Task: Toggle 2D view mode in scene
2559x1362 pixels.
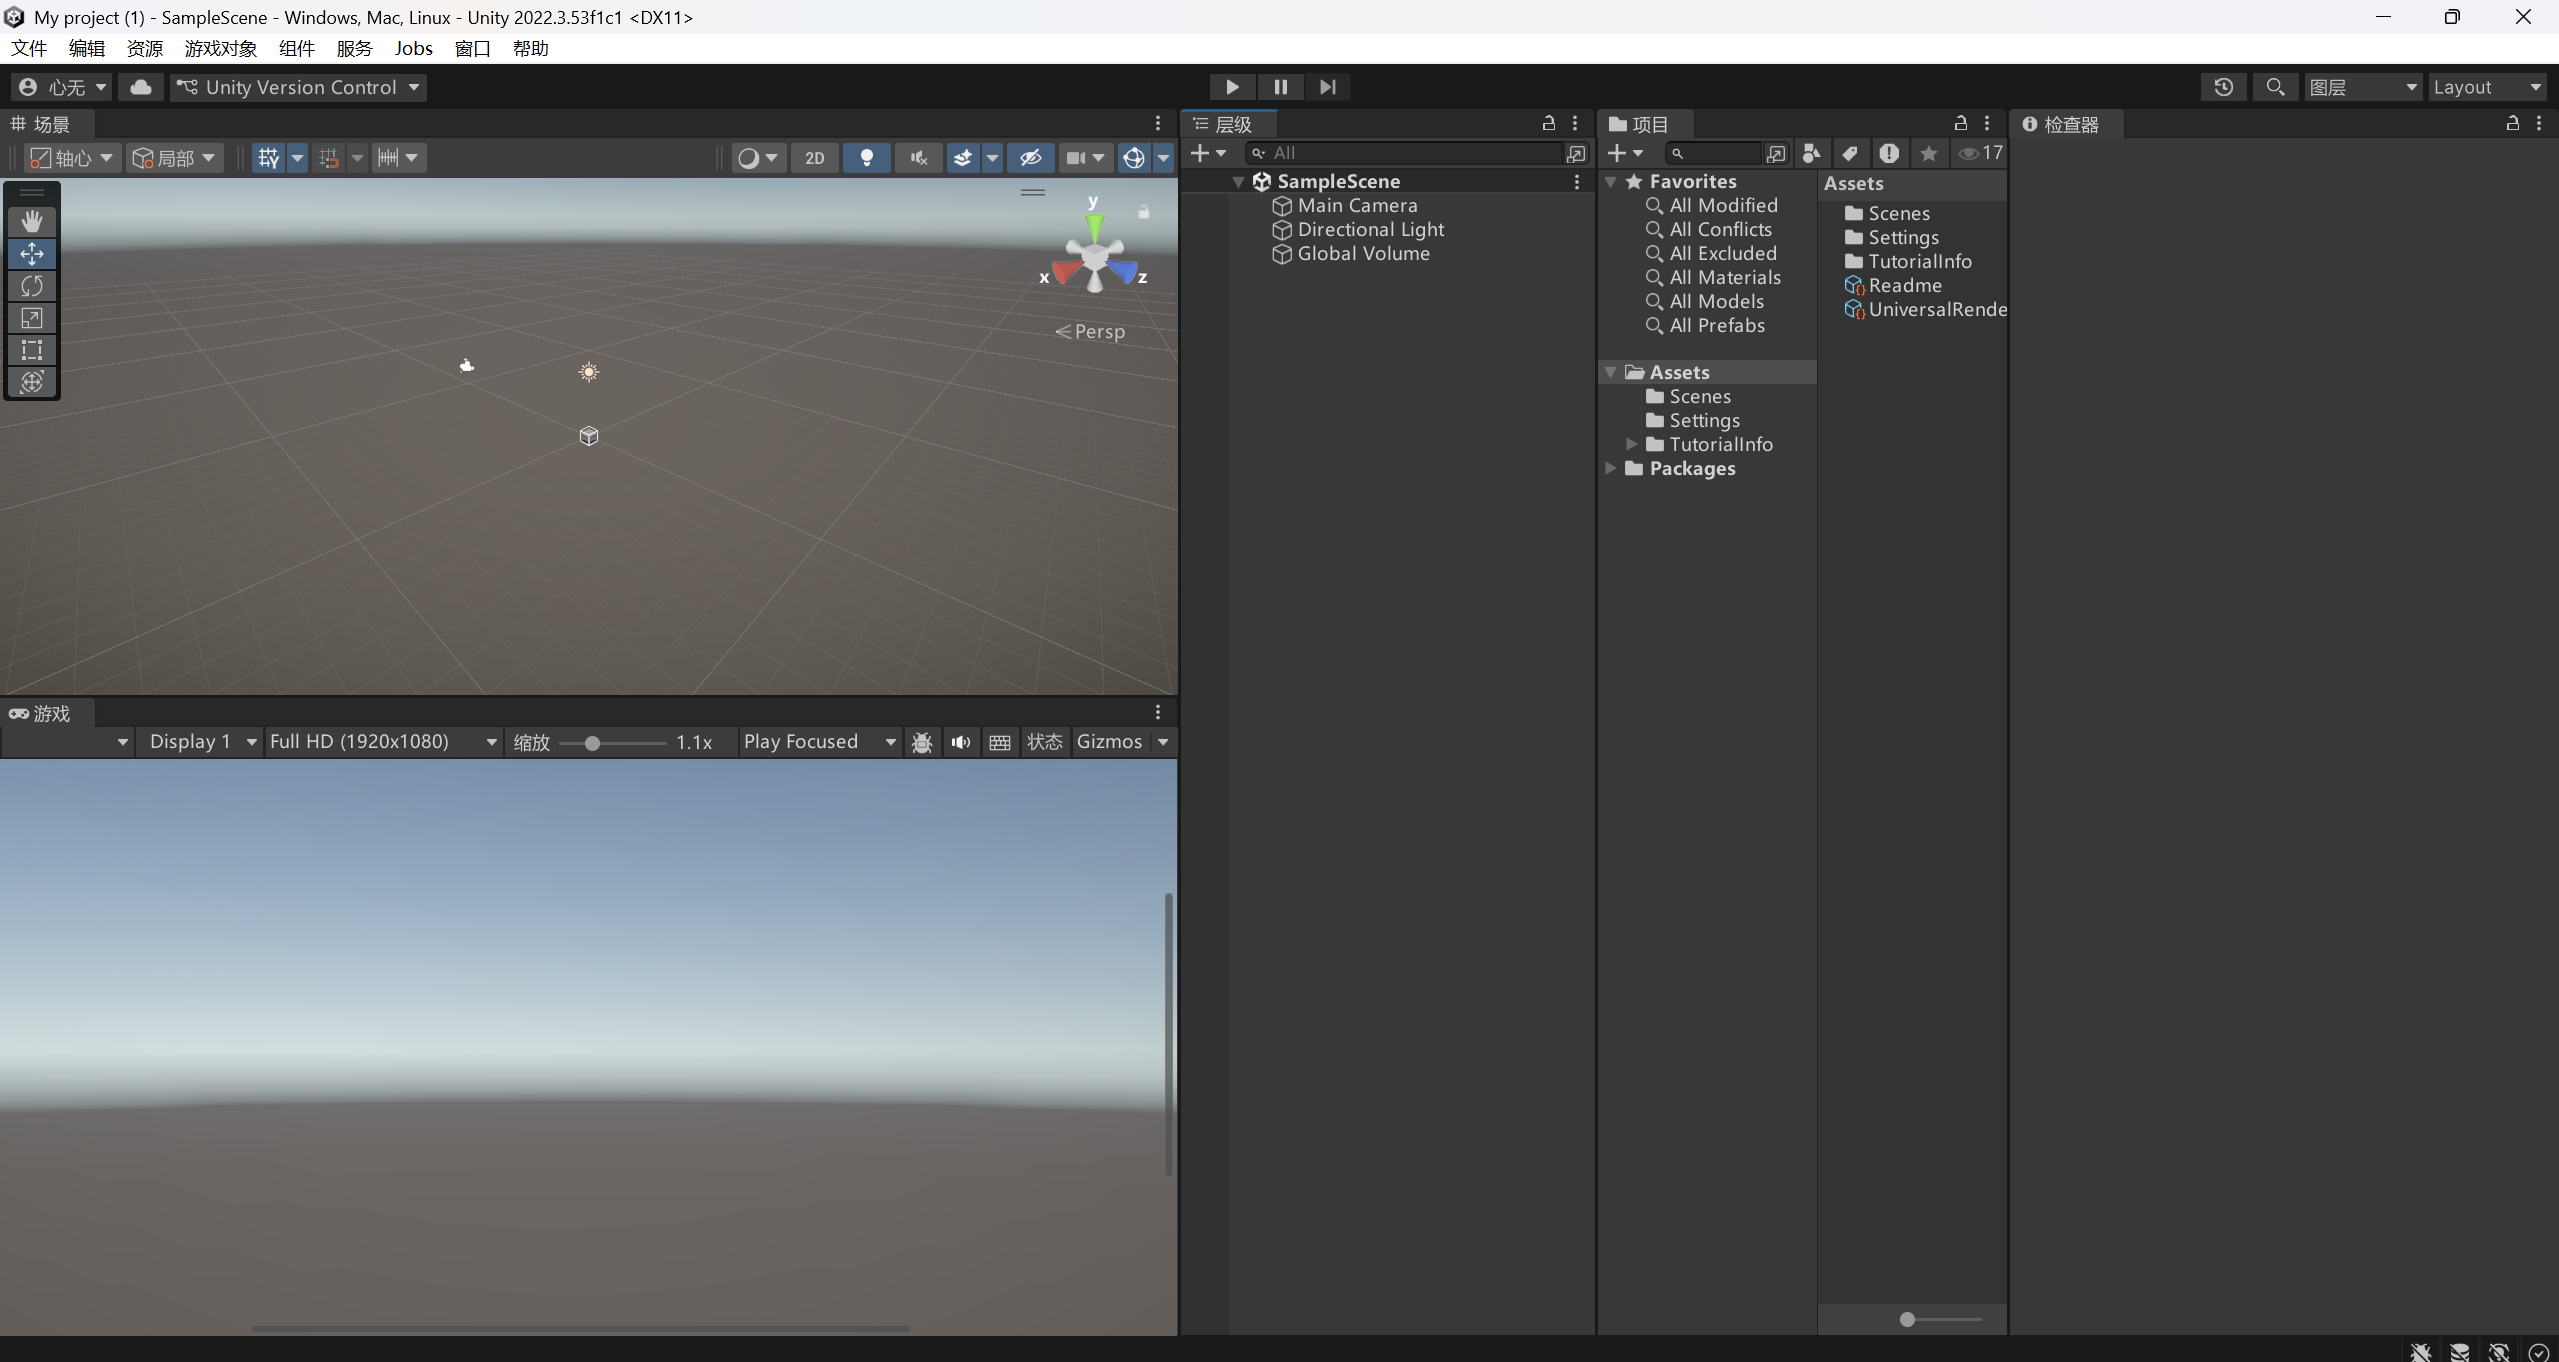Action: 814,158
